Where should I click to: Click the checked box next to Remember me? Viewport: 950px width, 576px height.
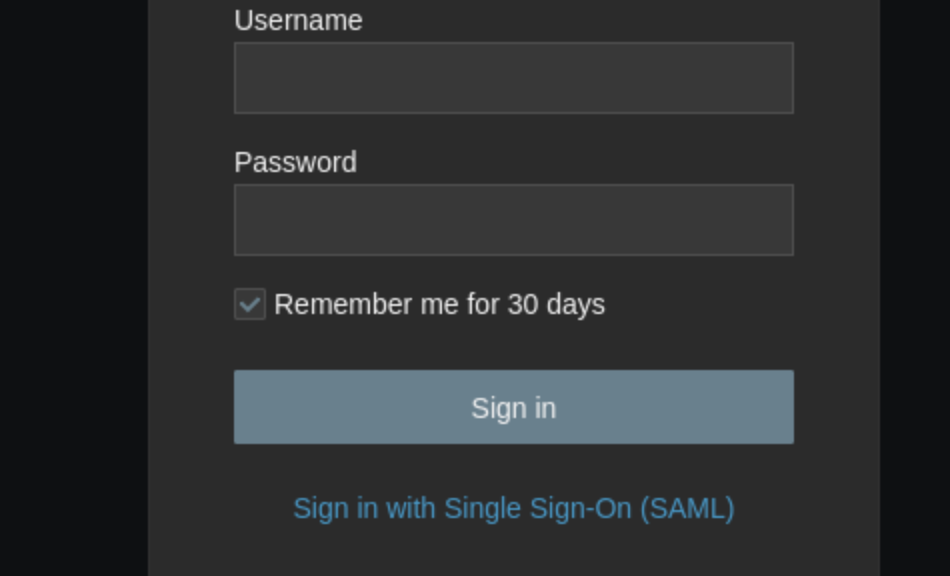(250, 304)
